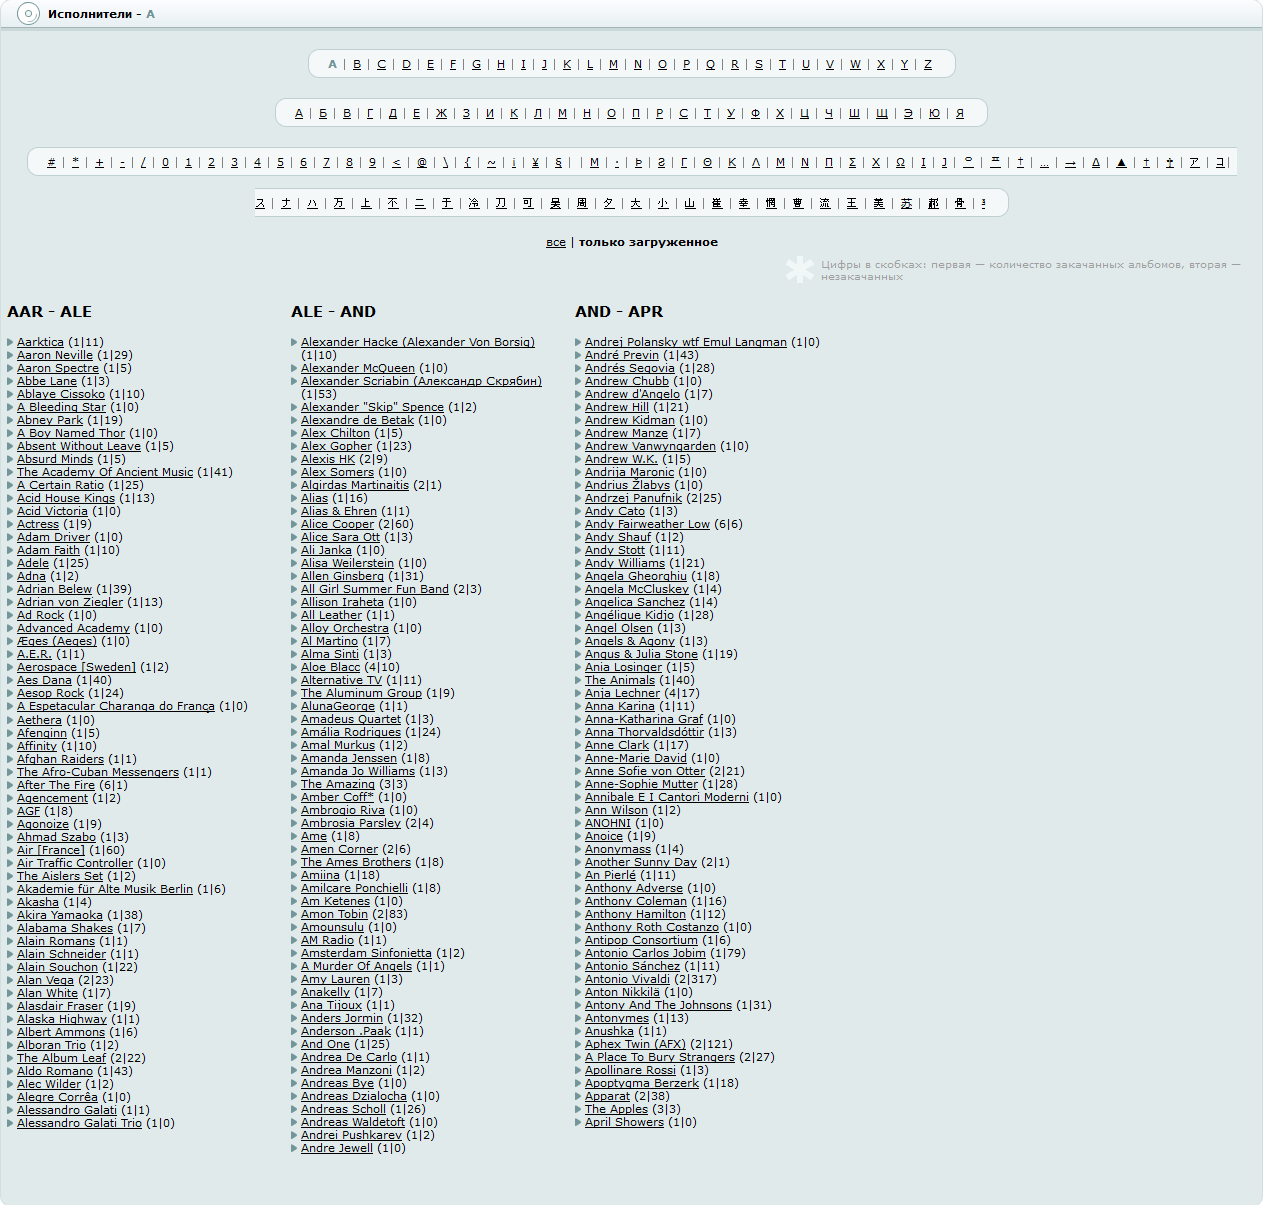
Task: Go to Cyrillic letter Ф in the index
Action: [x=755, y=113]
